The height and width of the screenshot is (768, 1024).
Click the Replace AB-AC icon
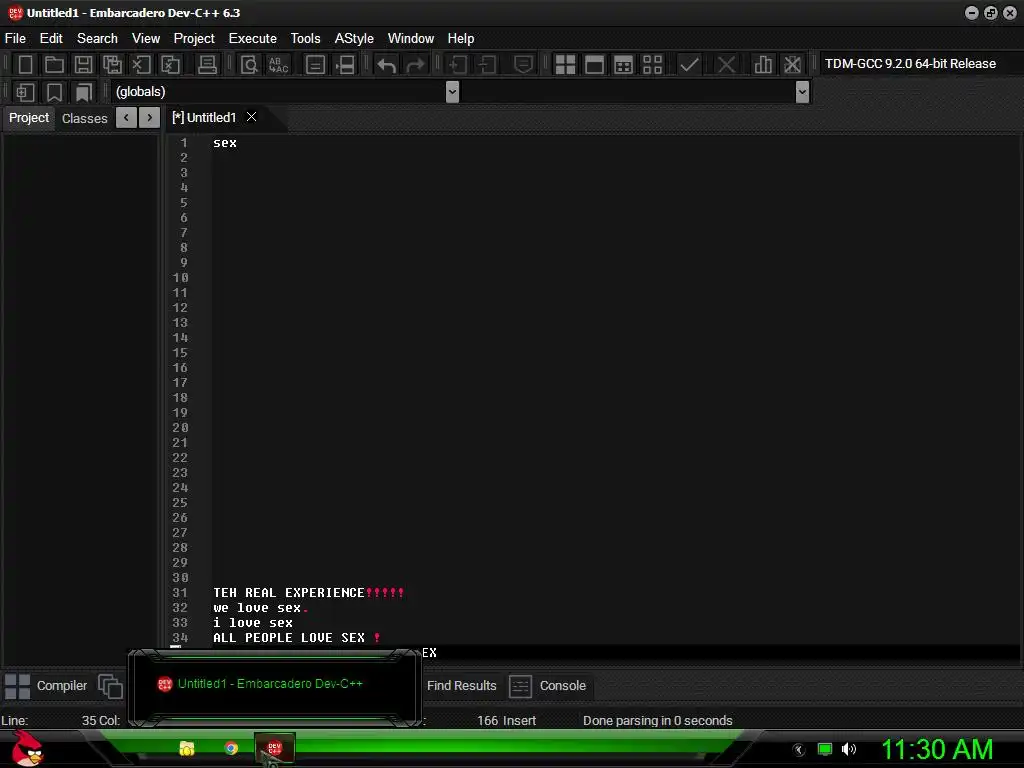click(x=278, y=65)
